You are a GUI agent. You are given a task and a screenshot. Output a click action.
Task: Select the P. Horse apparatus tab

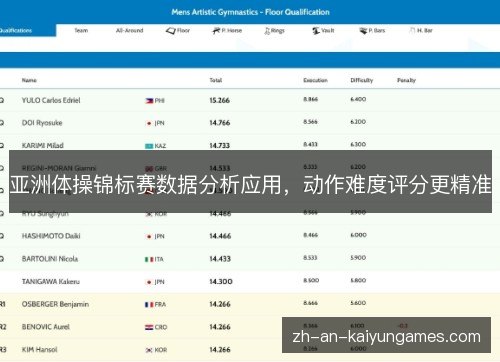[x=227, y=31]
